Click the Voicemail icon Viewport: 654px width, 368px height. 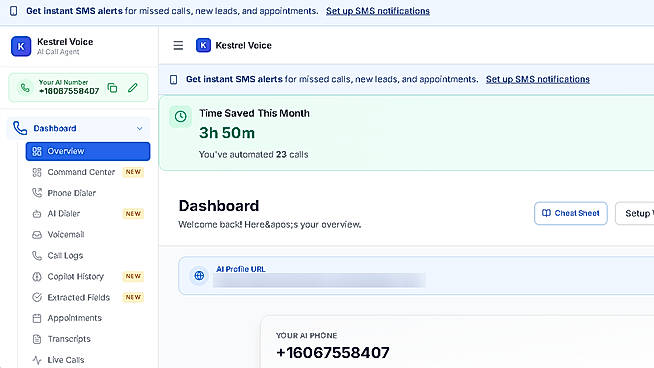37,234
